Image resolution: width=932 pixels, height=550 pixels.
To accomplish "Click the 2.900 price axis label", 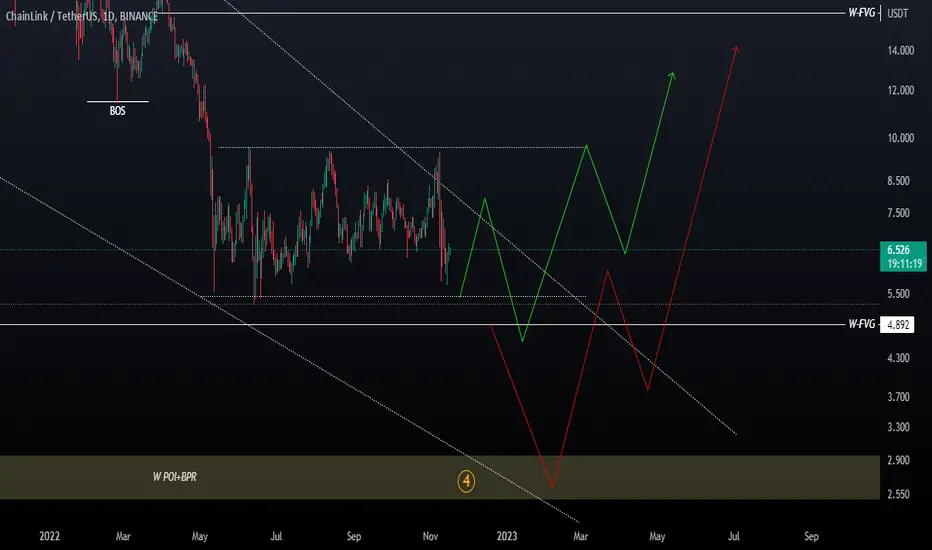I will click(x=898, y=460).
